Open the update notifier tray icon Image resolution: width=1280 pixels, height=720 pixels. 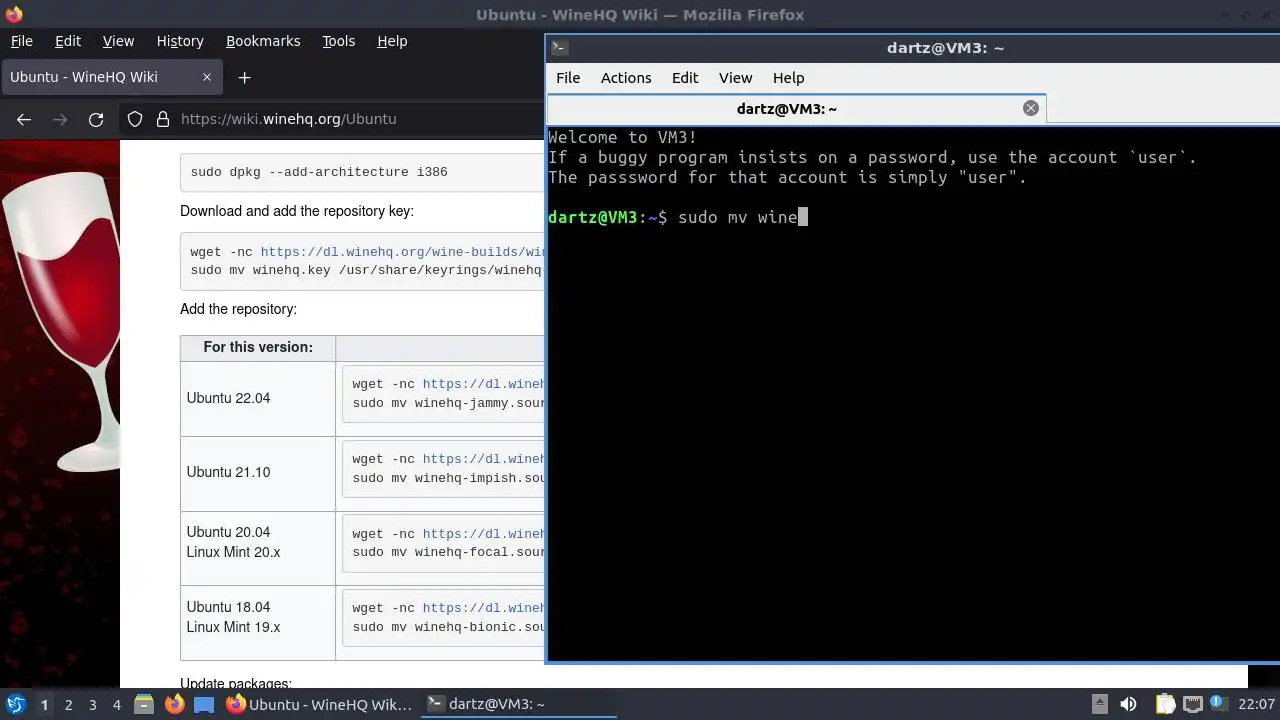pos(1218,704)
